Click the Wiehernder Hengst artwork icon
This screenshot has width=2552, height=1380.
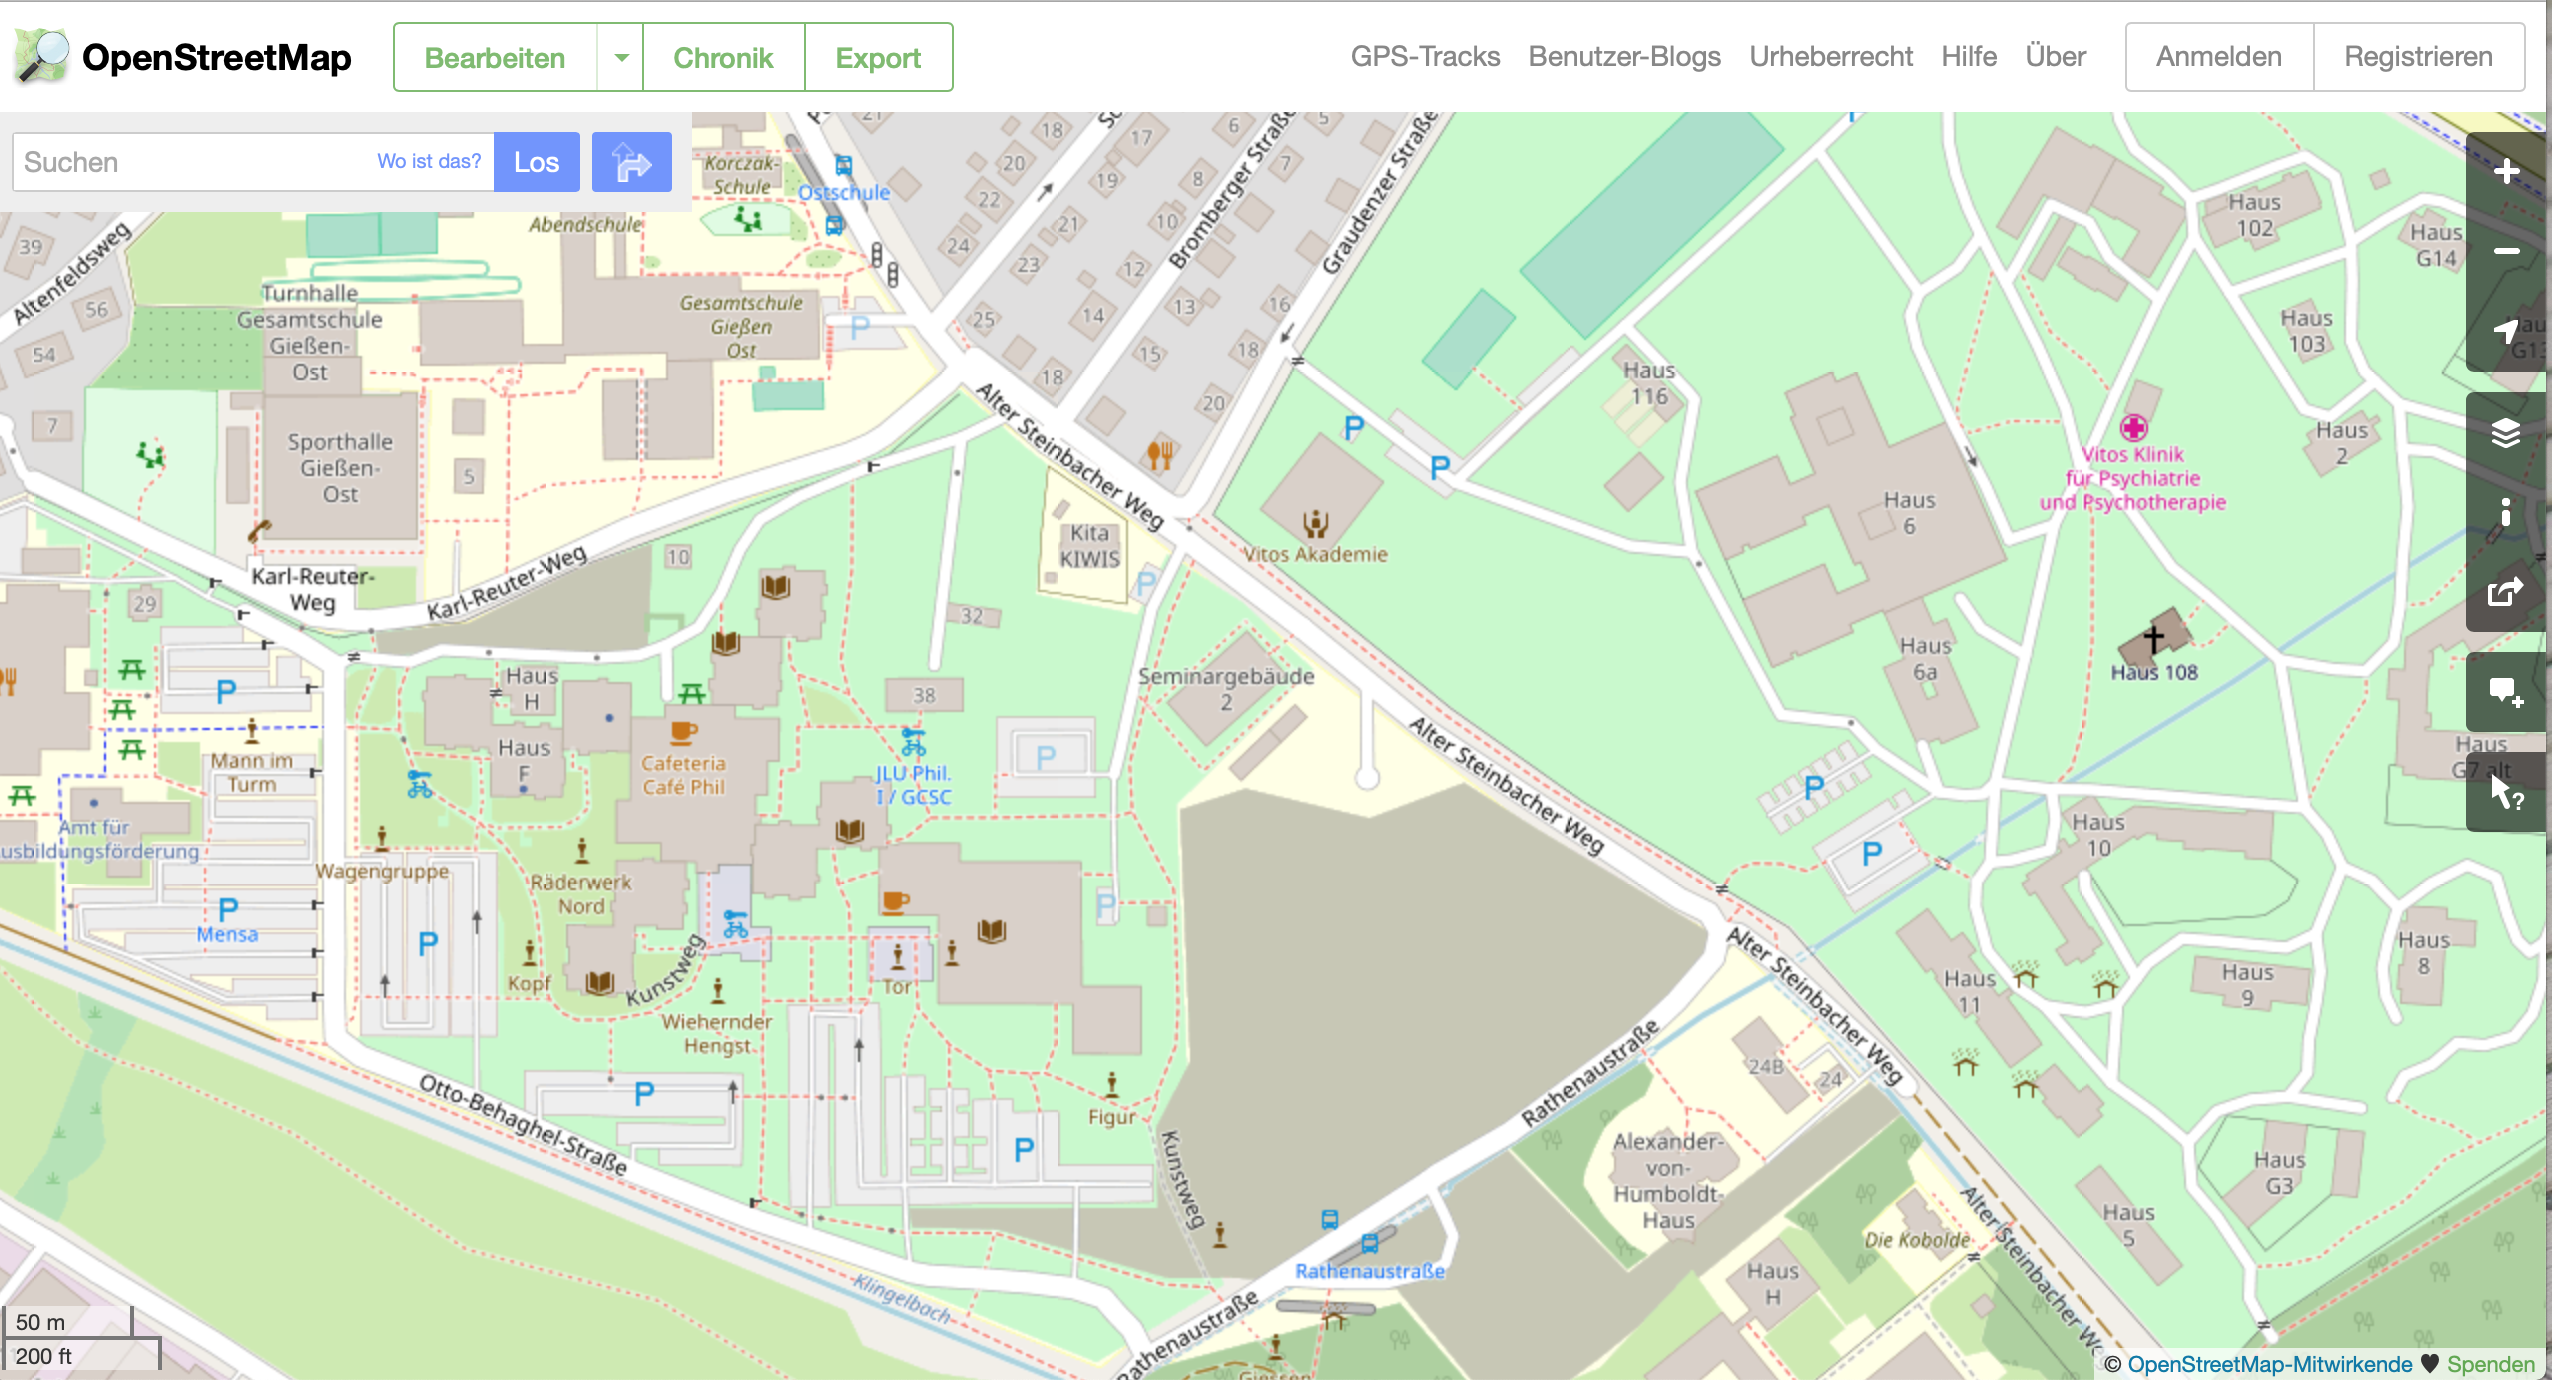coord(718,991)
